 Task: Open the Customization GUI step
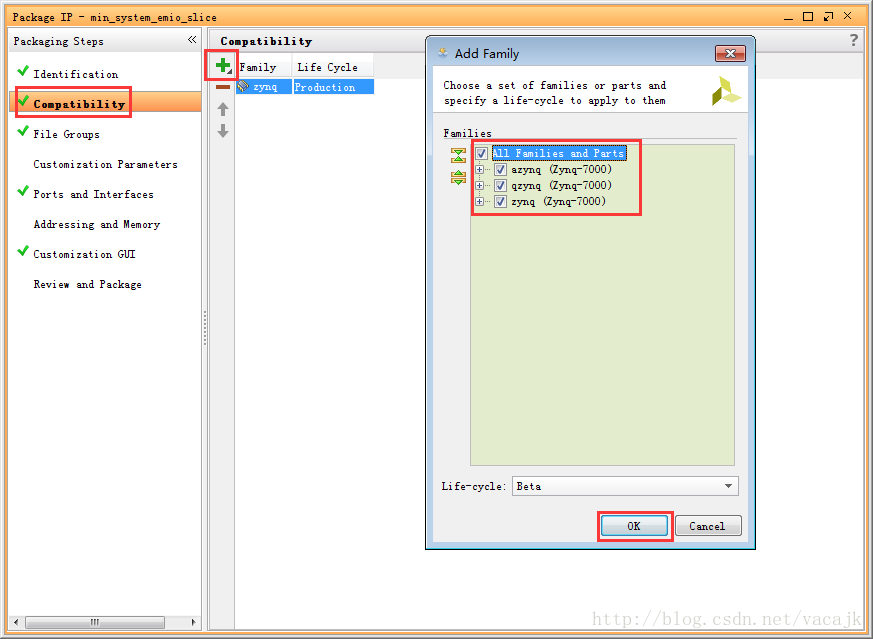click(x=84, y=254)
